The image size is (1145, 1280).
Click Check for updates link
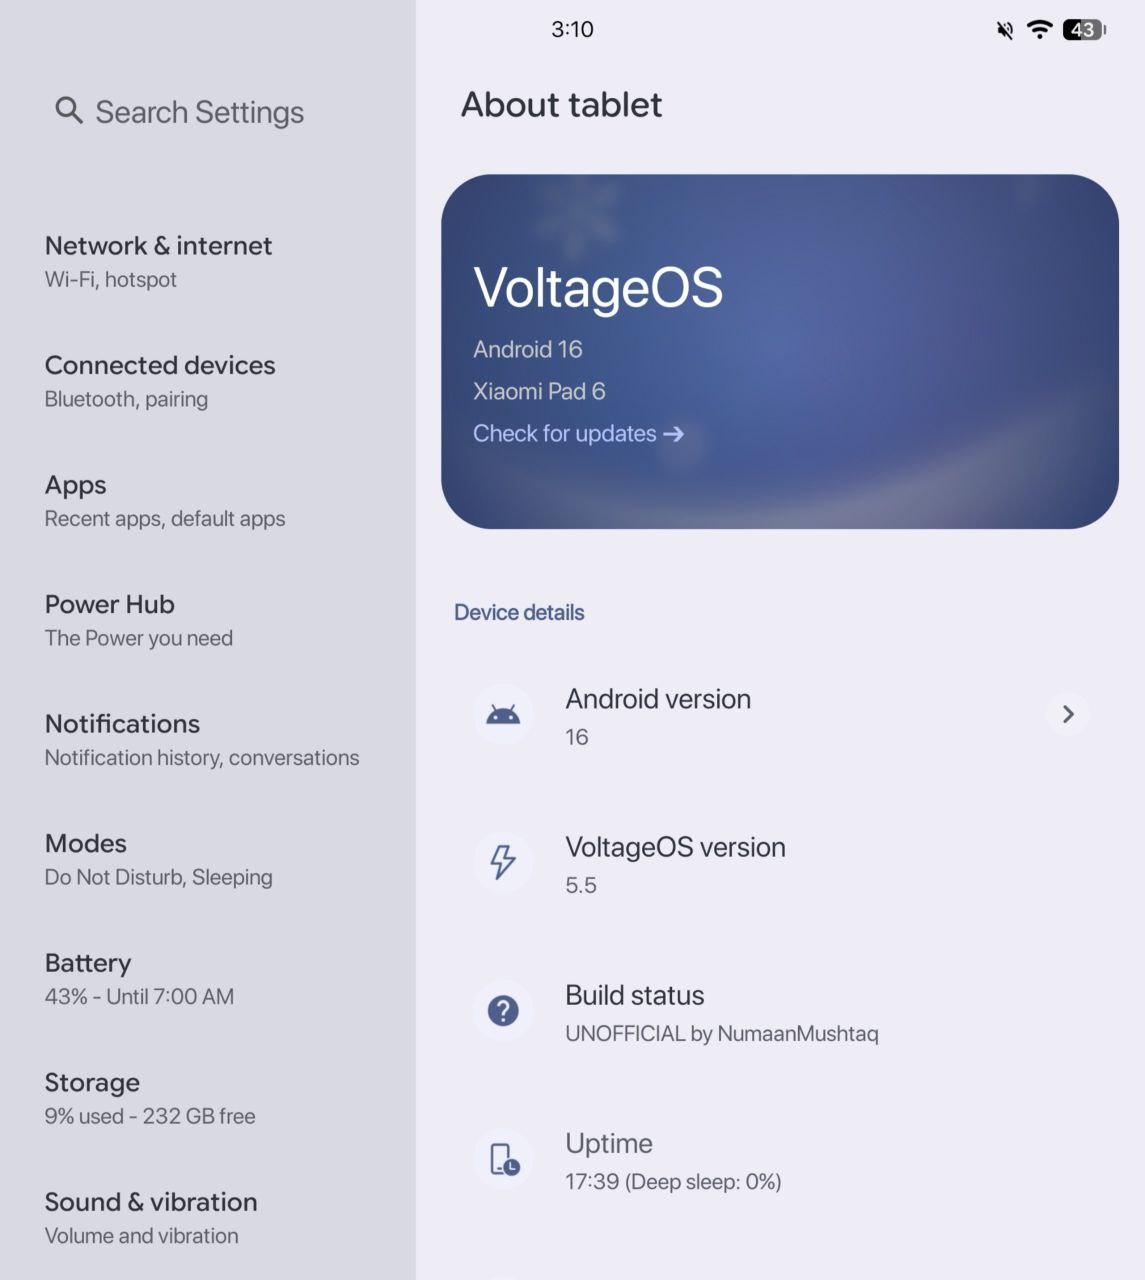point(578,433)
